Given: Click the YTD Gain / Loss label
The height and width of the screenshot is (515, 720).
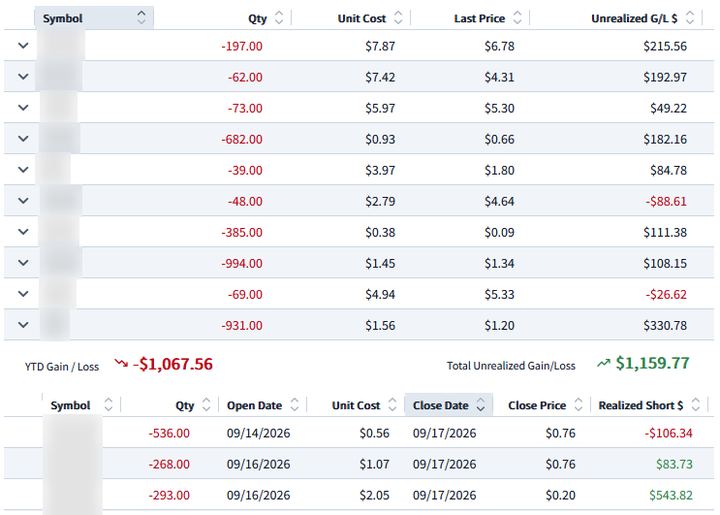Looking at the screenshot, I should 62,367.
